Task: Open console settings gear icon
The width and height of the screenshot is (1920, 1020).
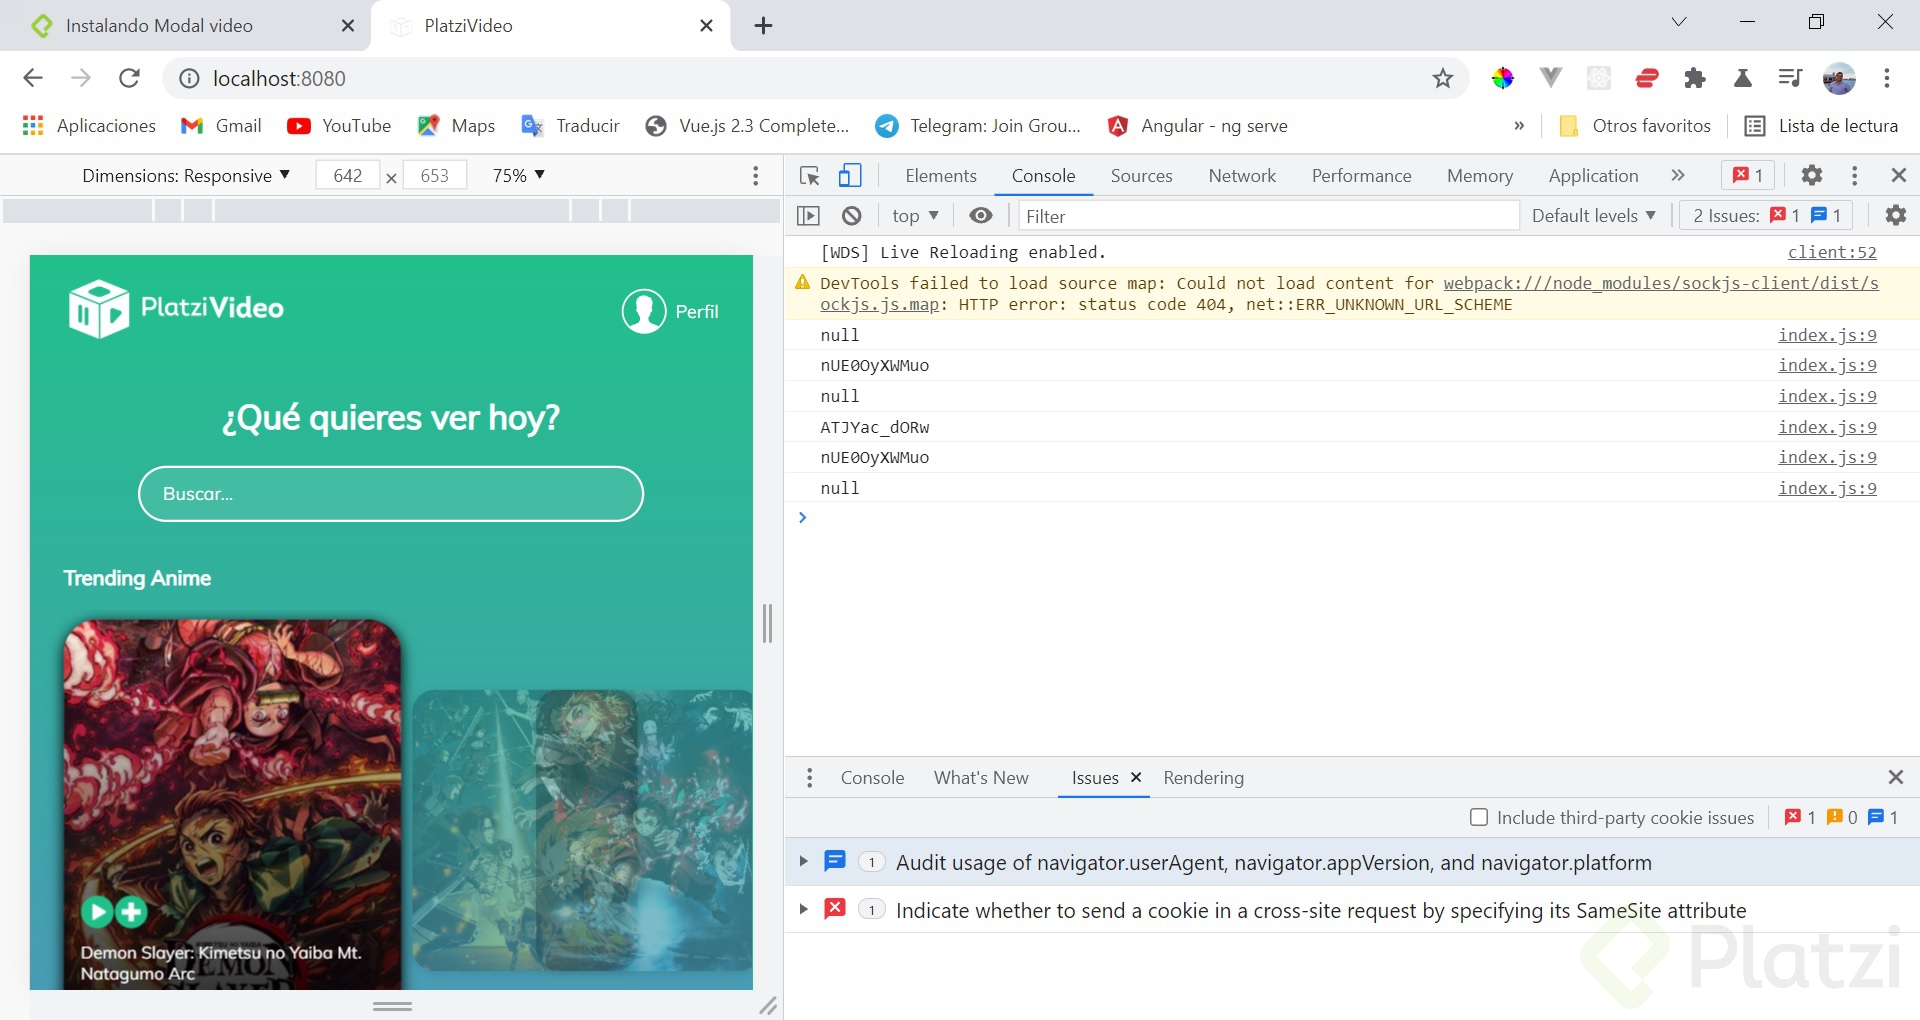Action: click(x=1895, y=216)
